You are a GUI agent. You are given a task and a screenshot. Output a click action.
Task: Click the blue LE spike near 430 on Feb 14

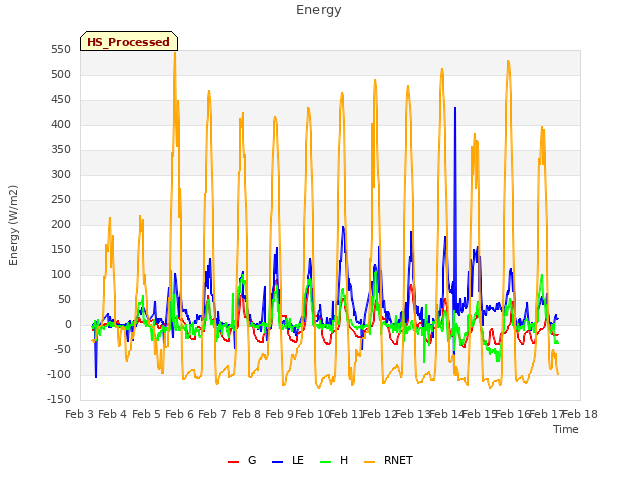(455, 109)
